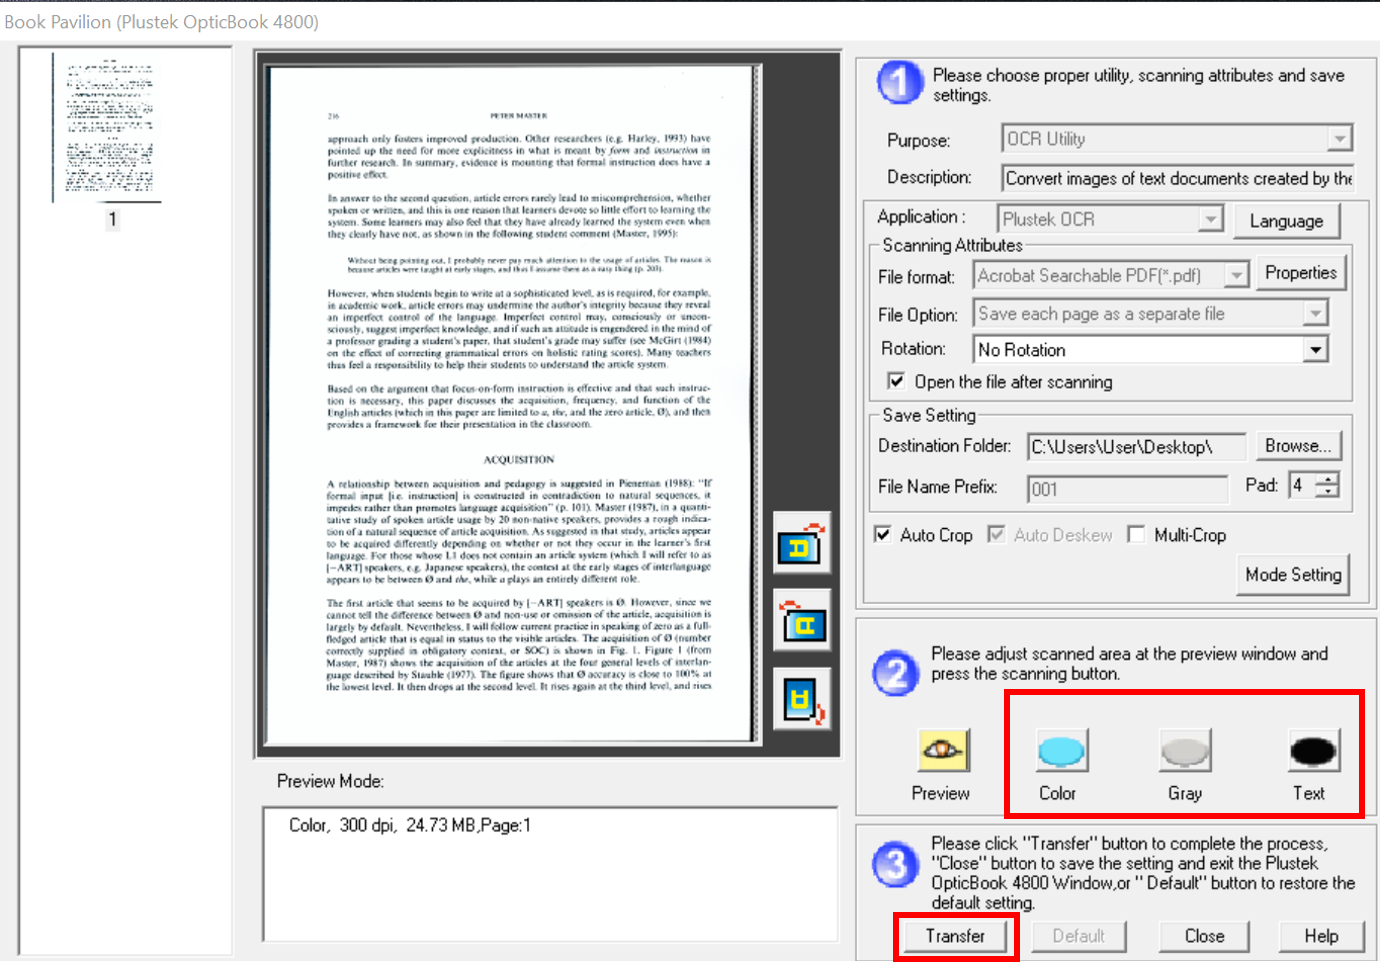The height and width of the screenshot is (962, 1380).
Task: Click the Destination Folder path field
Action: [1136, 447]
